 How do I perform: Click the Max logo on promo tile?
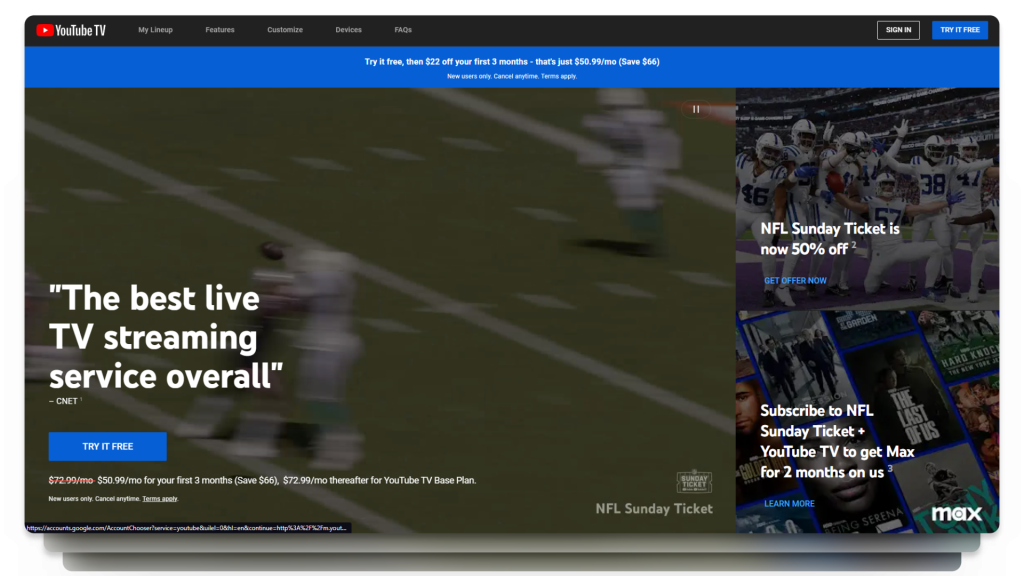[x=956, y=513]
